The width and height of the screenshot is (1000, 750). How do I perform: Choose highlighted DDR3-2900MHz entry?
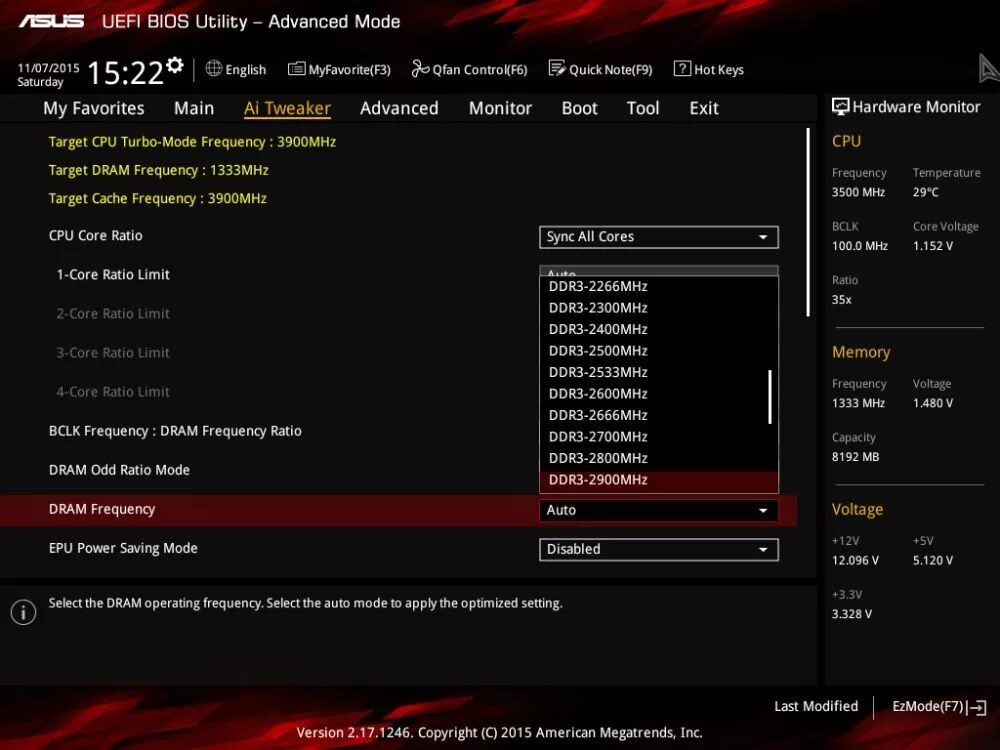(x=659, y=481)
